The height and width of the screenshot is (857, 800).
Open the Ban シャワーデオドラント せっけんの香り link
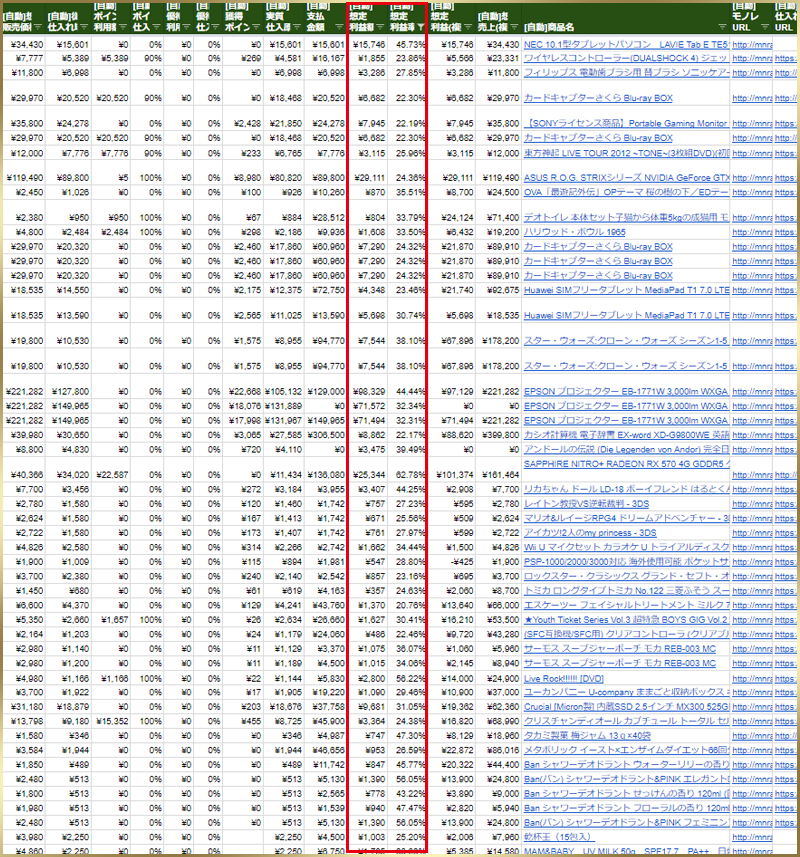point(626,794)
